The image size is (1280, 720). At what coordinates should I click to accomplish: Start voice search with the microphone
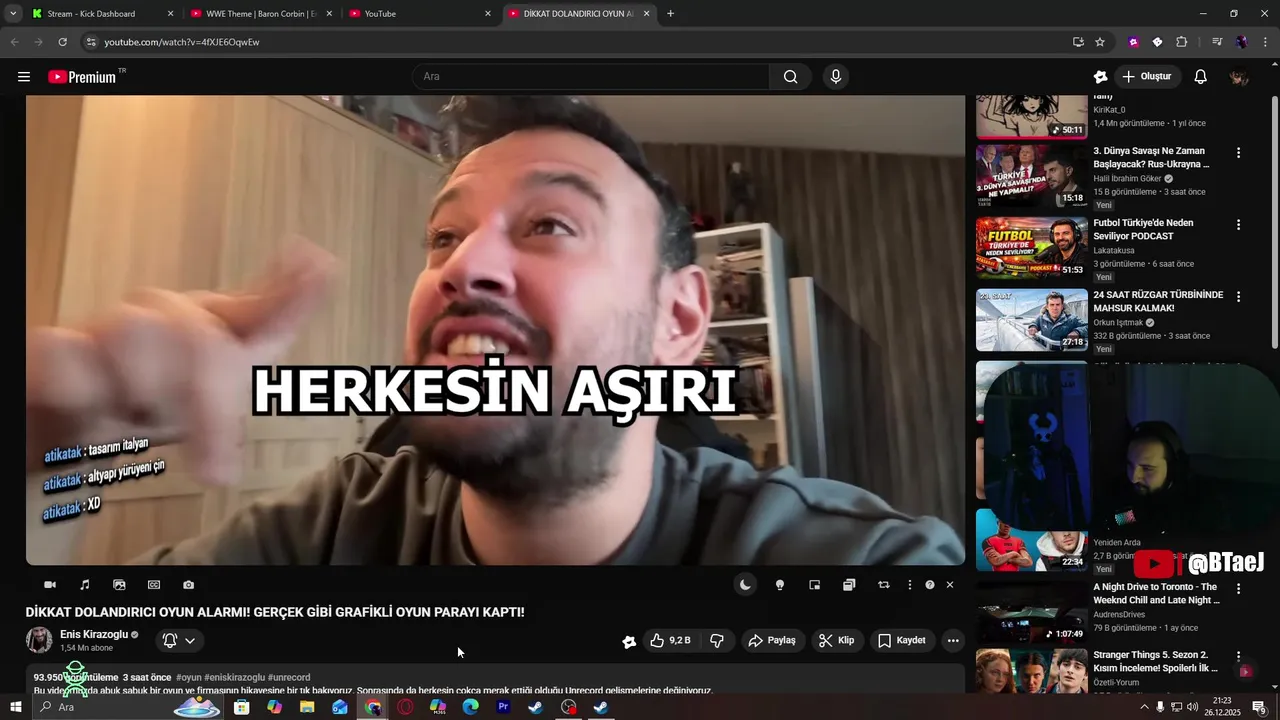coord(836,77)
